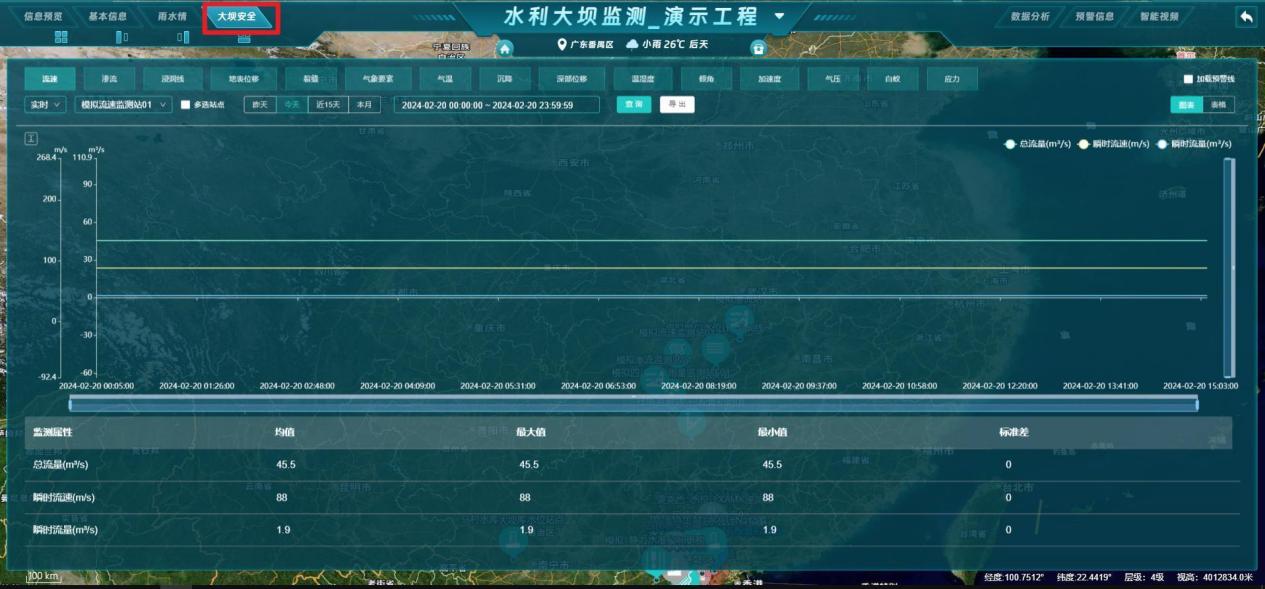The image size is (1265, 589).
Task: Click the back arrow icon at top right
Action: tap(1245, 17)
